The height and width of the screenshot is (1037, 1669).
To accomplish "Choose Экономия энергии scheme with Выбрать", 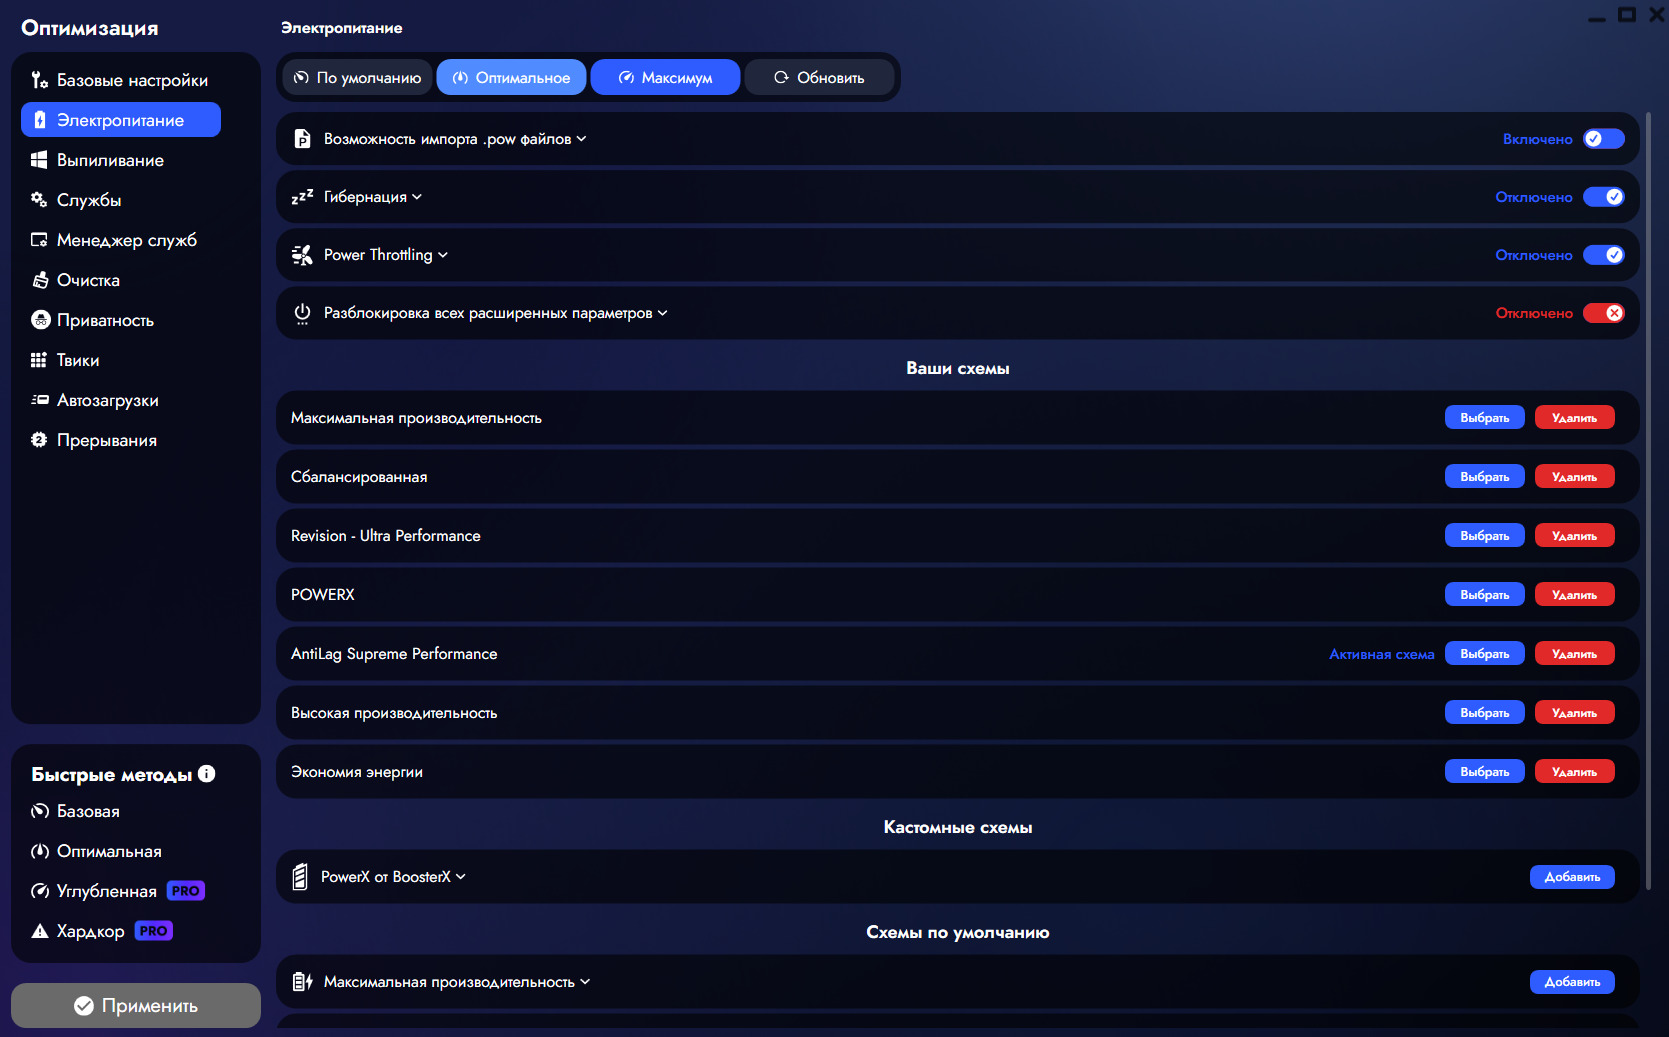I will [x=1484, y=772].
